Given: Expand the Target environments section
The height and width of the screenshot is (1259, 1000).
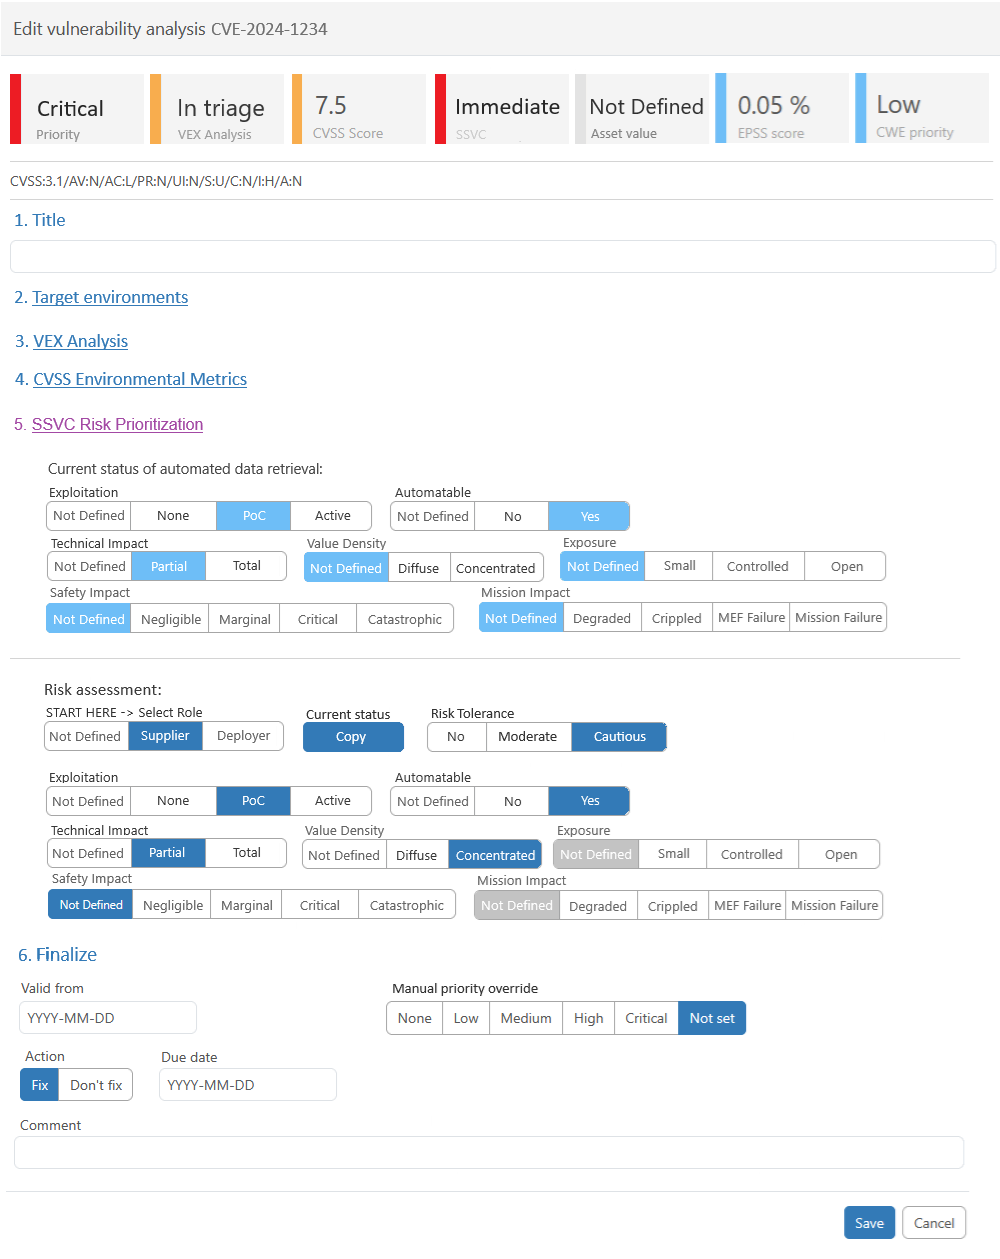Looking at the screenshot, I should coord(110,297).
